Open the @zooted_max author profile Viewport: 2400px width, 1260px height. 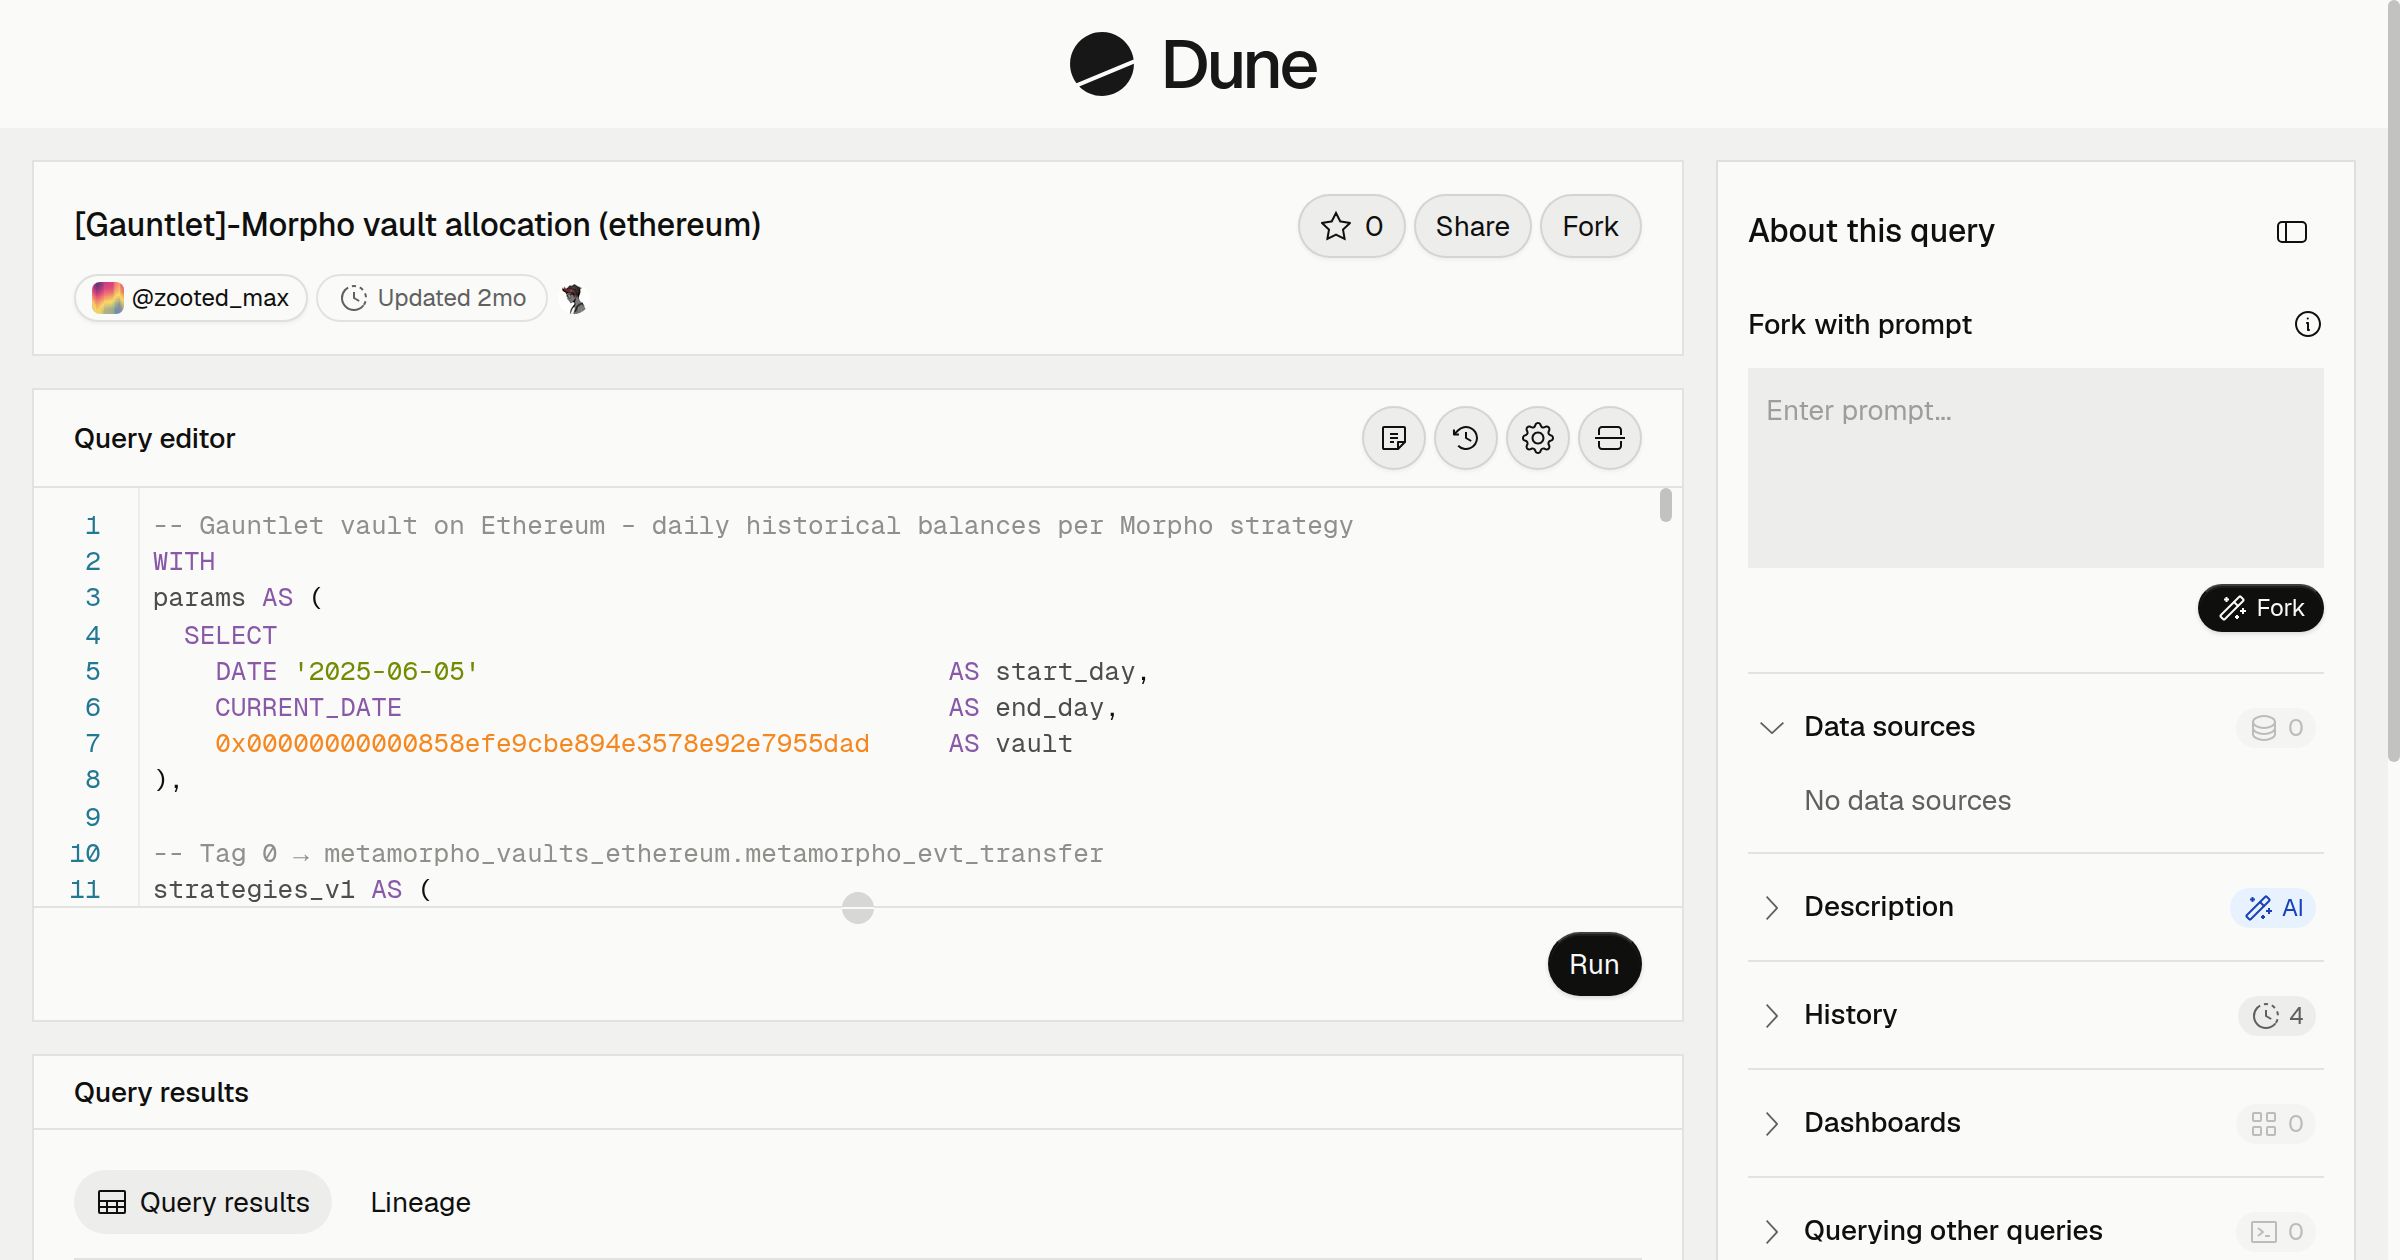tap(190, 298)
